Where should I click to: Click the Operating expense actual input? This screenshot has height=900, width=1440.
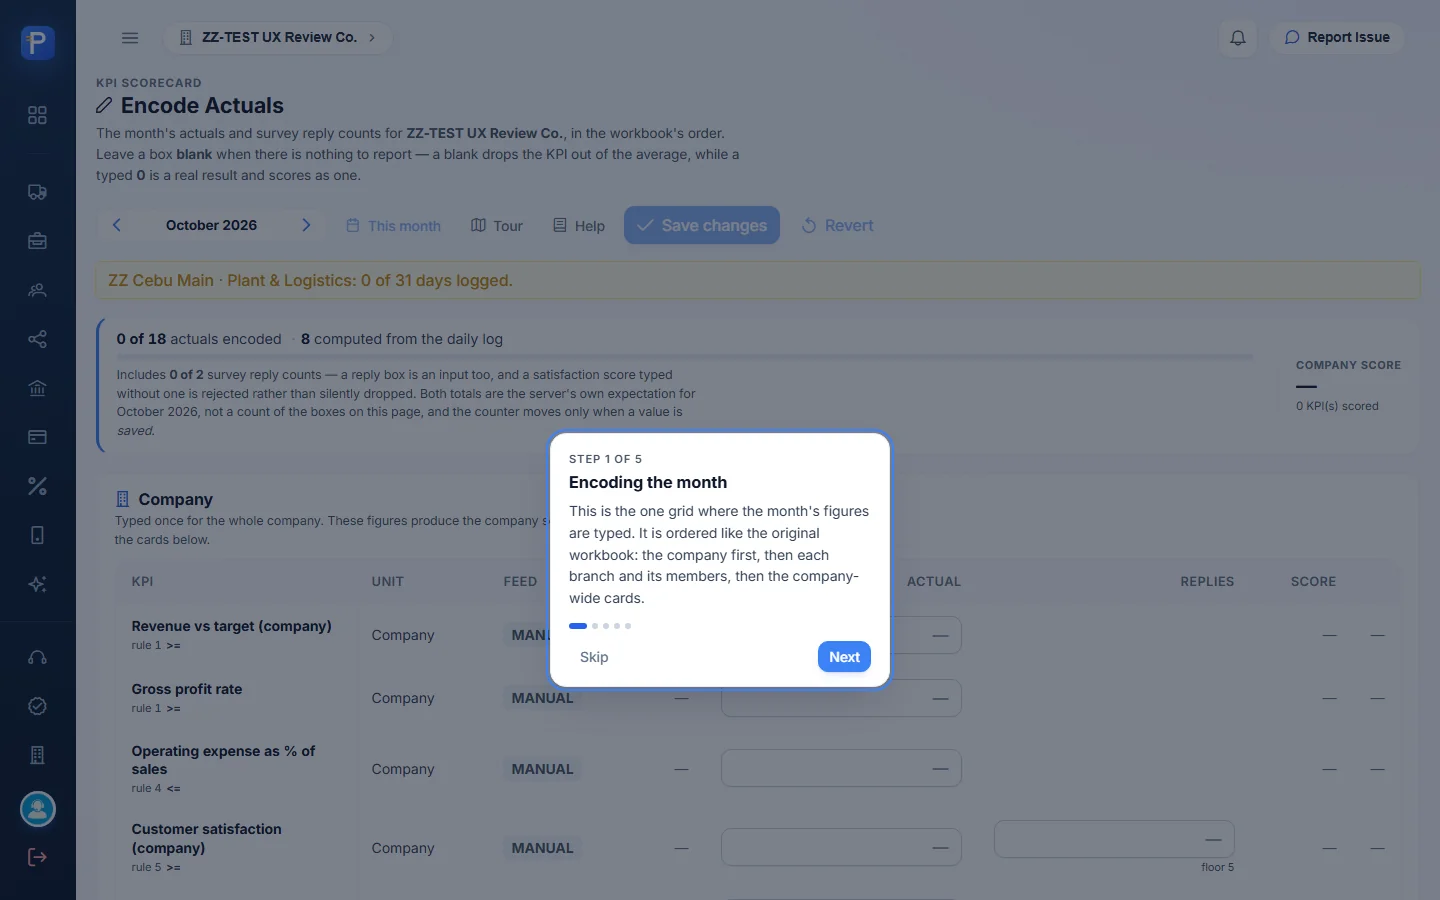click(841, 769)
